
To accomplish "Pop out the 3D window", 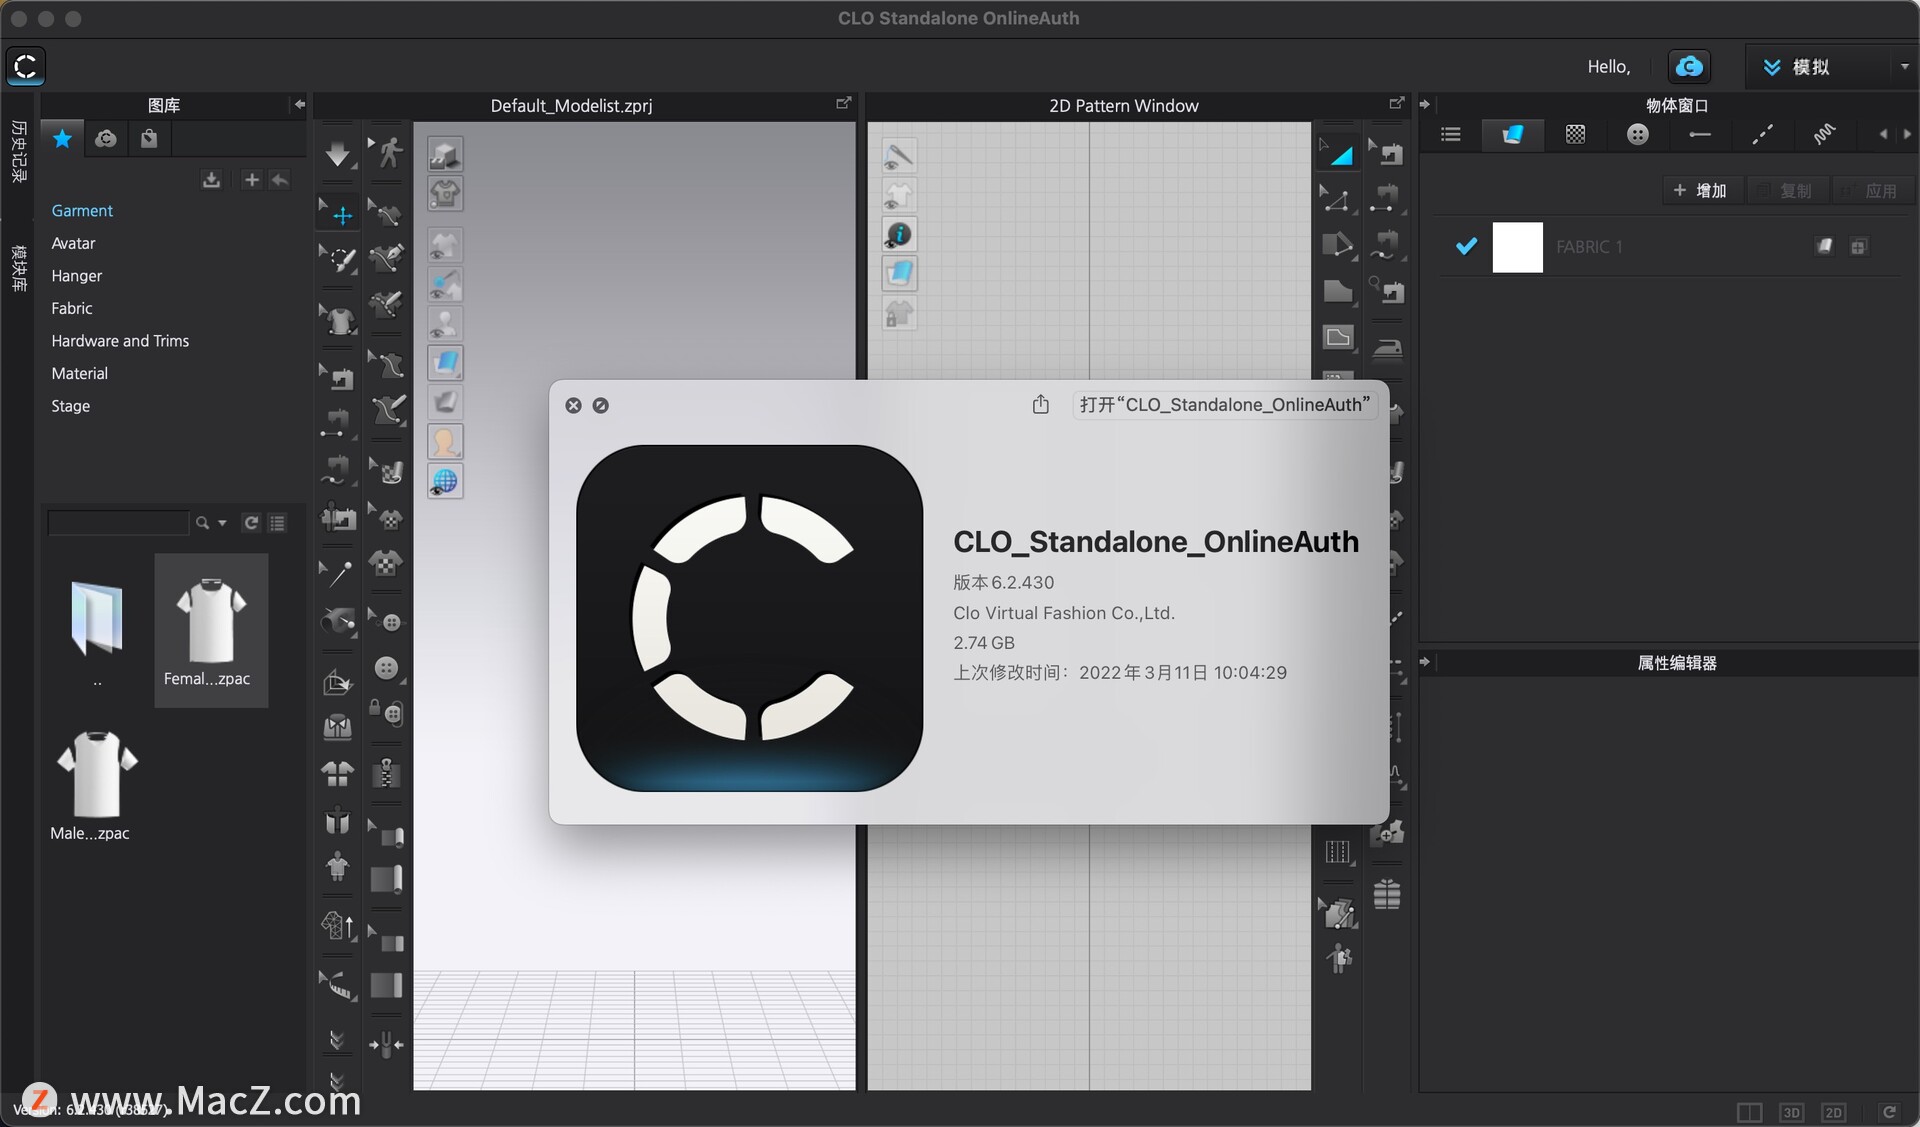I will pyautogui.click(x=843, y=103).
